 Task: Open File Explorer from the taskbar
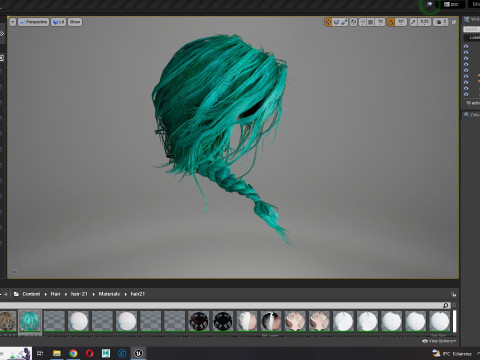pyautogui.click(x=57, y=353)
